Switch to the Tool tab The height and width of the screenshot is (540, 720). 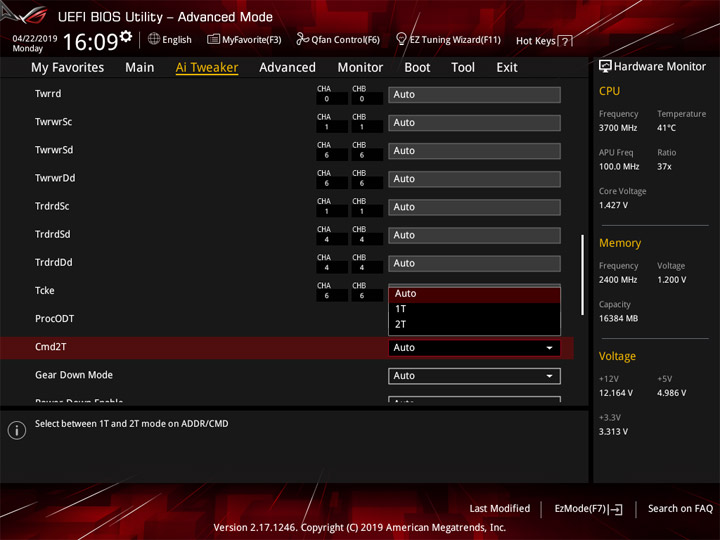(463, 68)
